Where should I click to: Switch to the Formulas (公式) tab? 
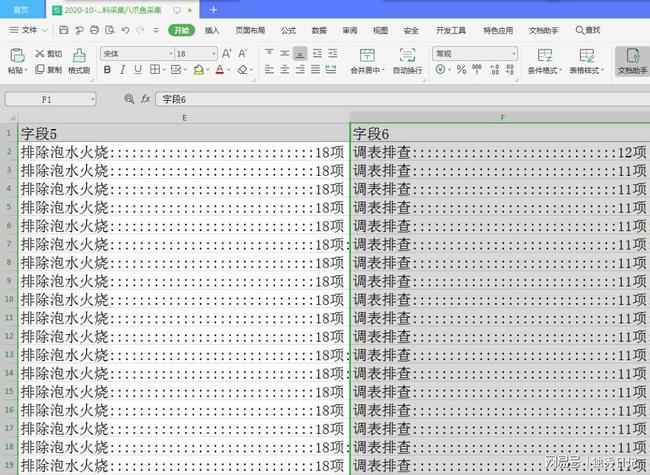pyautogui.click(x=288, y=31)
